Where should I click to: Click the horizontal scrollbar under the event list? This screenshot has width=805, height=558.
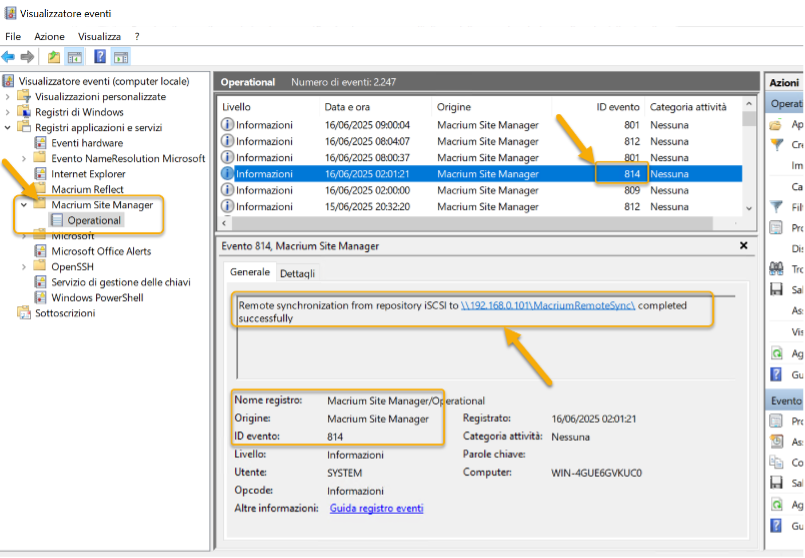click(472, 223)
